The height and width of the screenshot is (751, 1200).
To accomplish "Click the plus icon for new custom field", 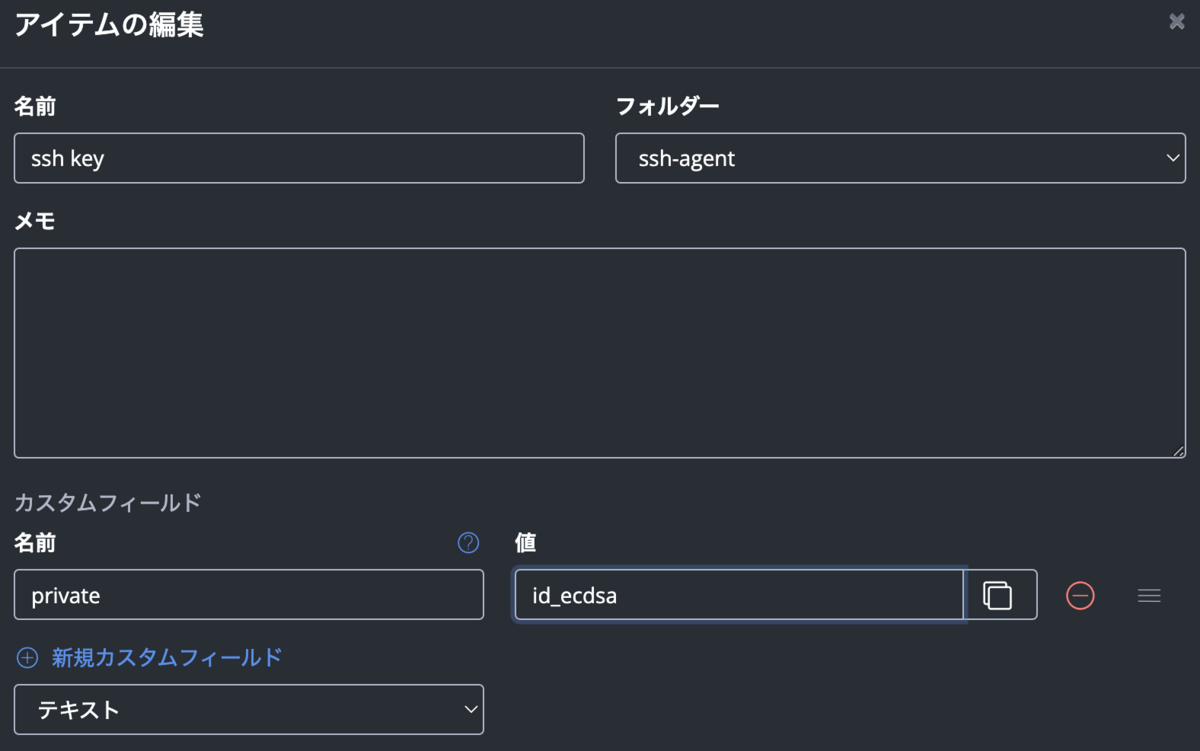I will (x=27, y=658).
